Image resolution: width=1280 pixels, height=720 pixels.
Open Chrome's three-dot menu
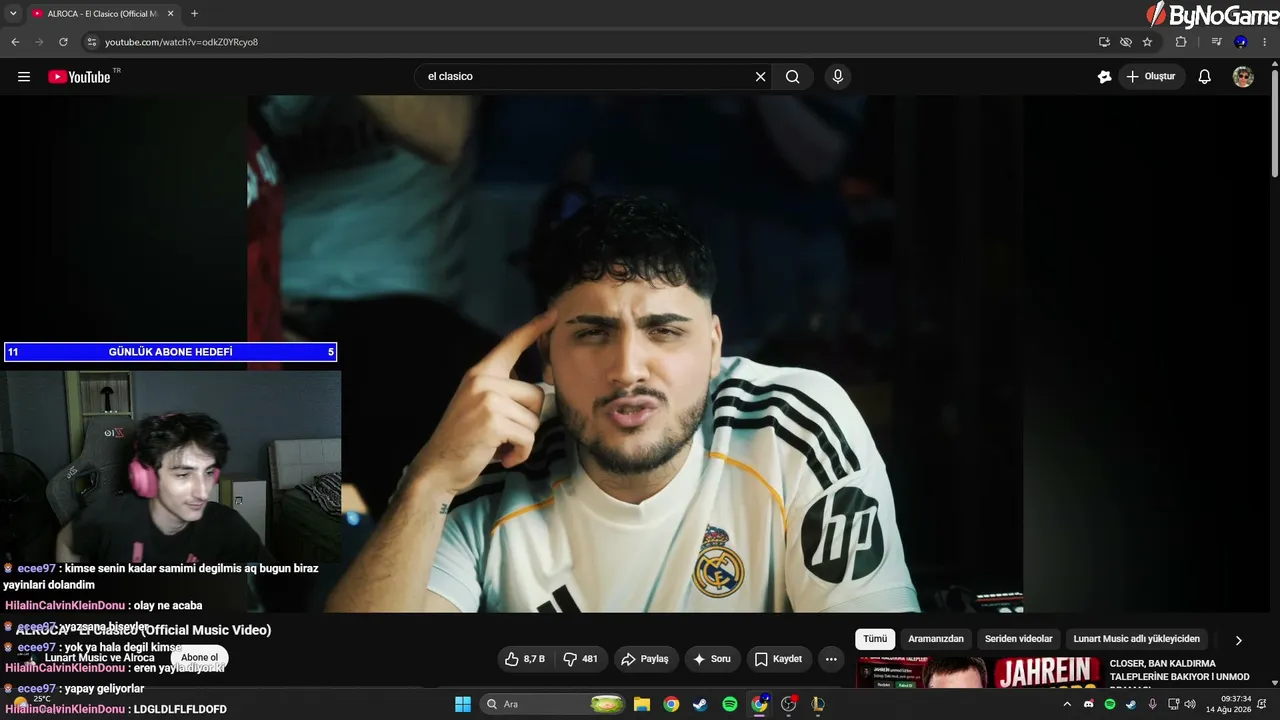point(1265,42)
